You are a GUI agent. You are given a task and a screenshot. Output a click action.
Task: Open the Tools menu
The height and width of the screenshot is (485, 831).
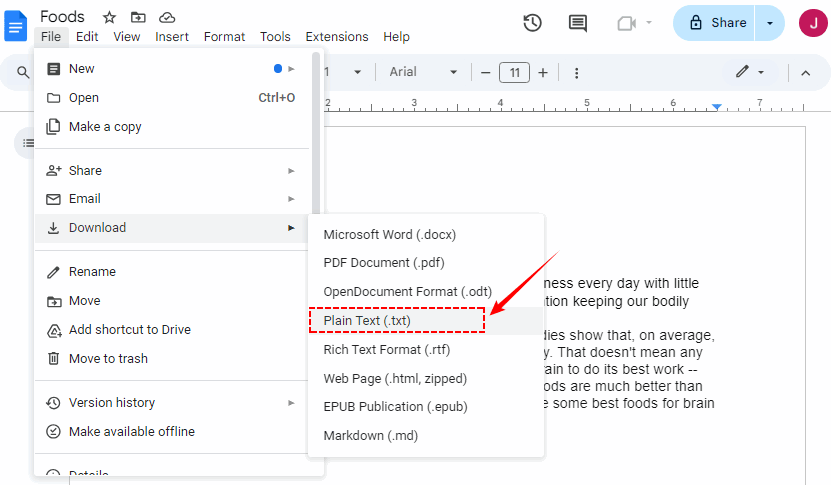pyautogui.click(x=275, y=37)
